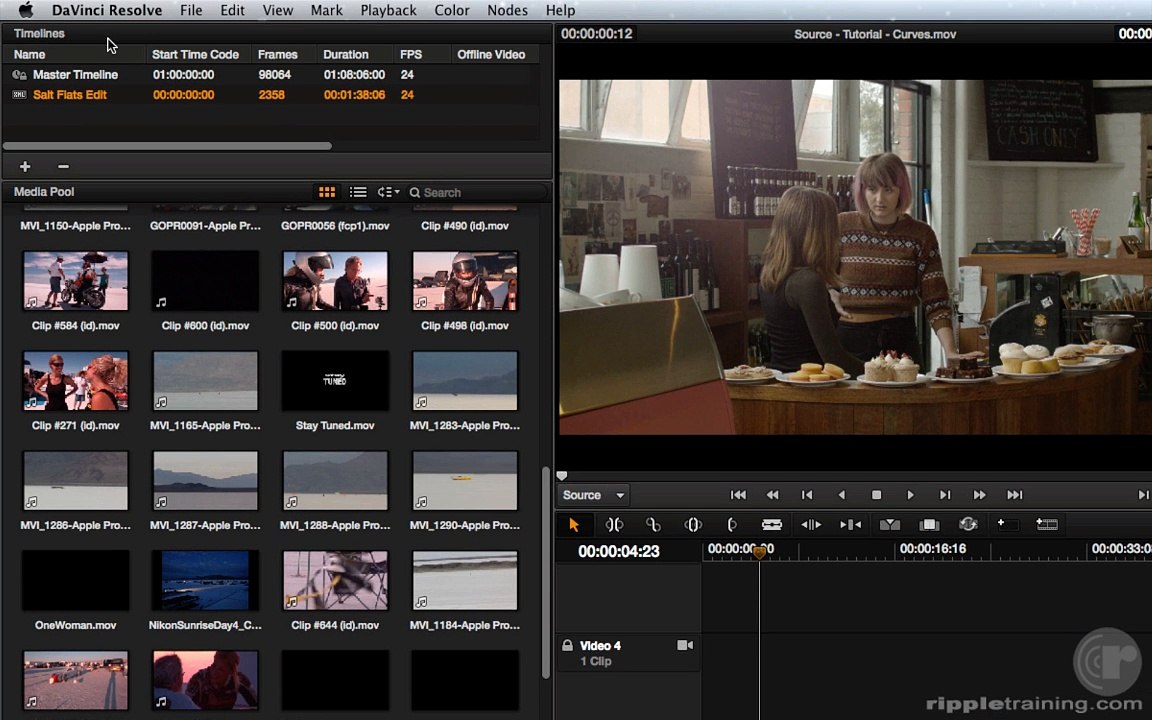
Task: Select the Master Timeline row
Action: [x=272, y=75]
